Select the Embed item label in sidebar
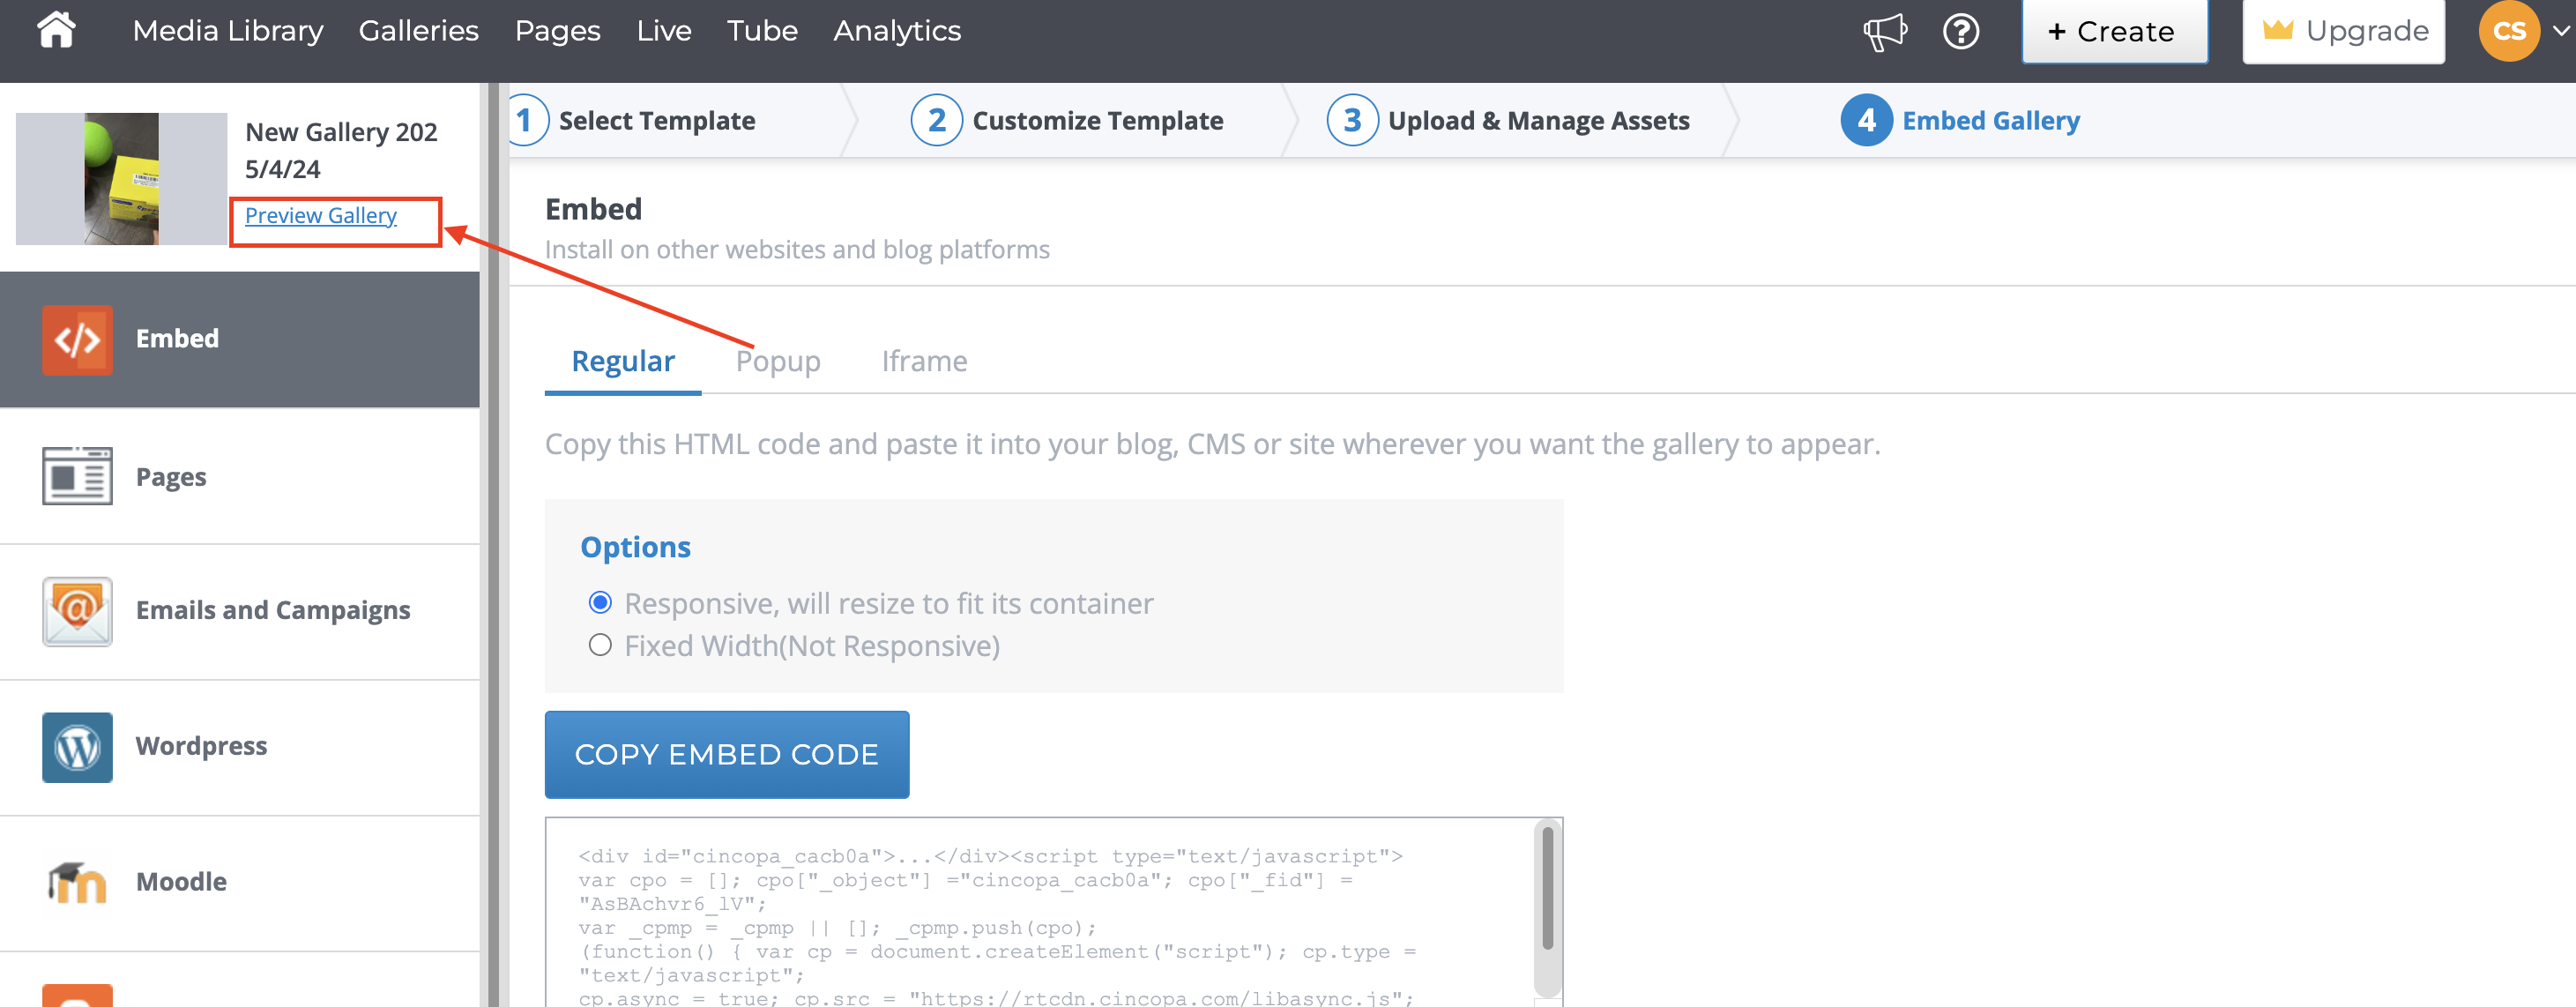This screenshot has height=1007, width=2576. coord(177,339)
